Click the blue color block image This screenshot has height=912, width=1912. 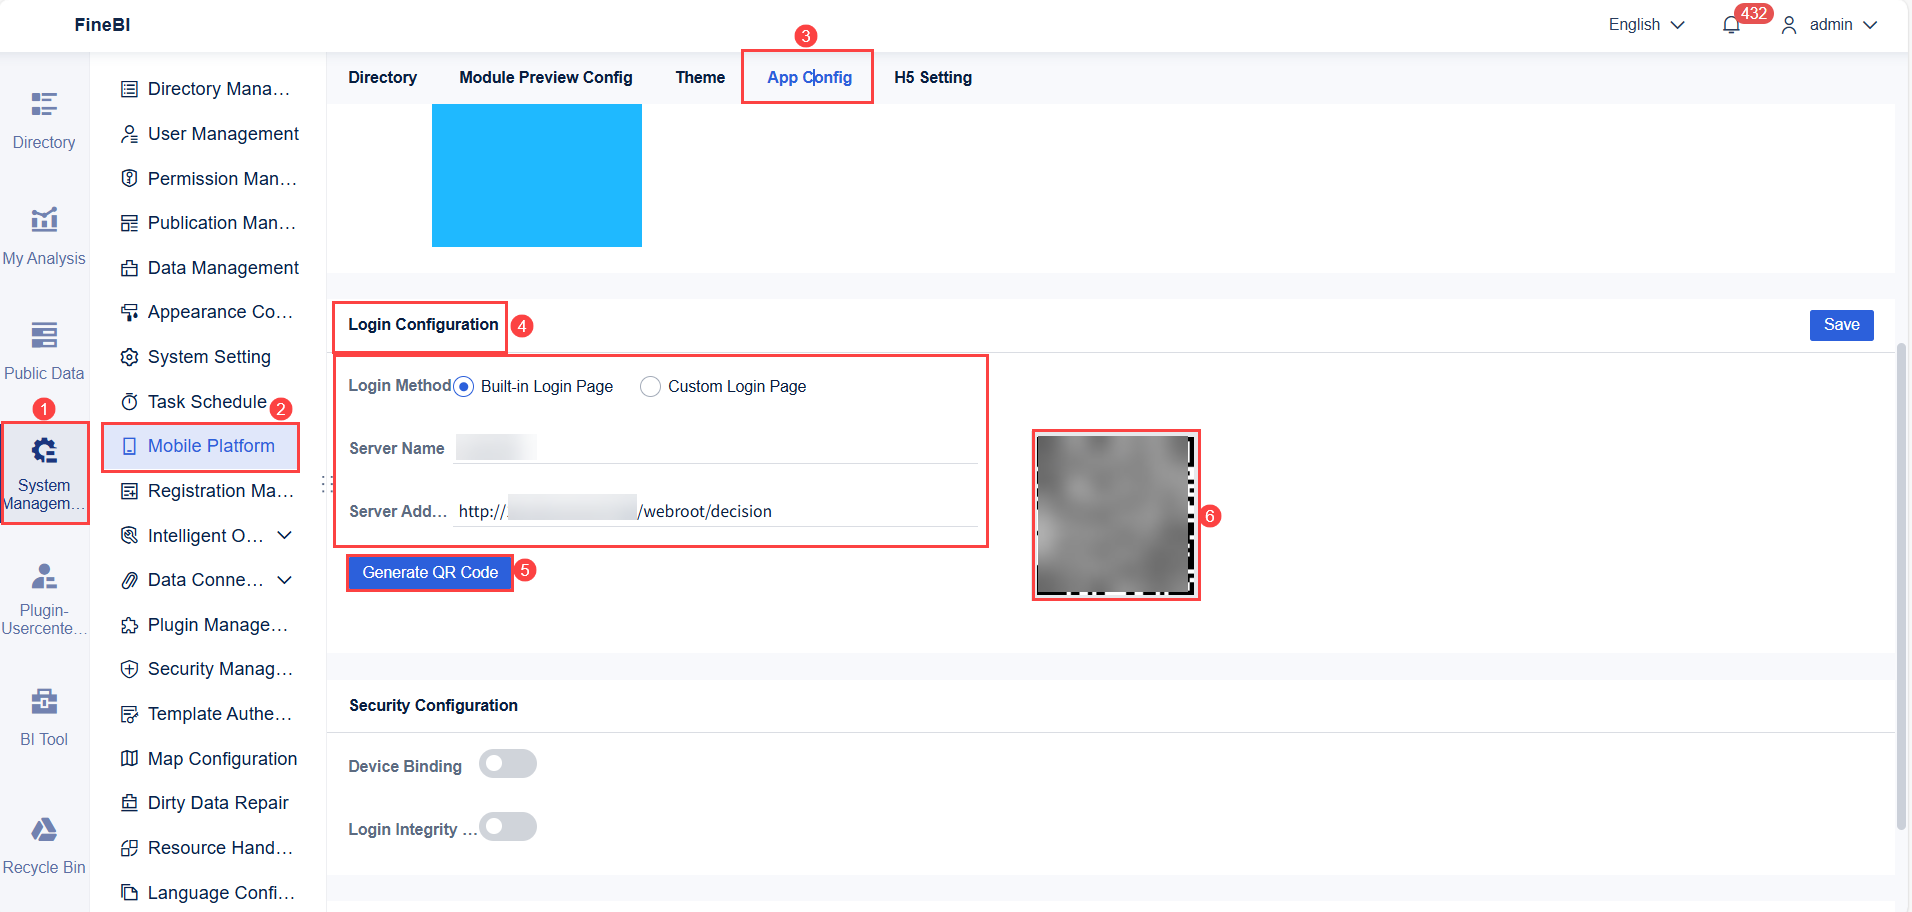537,175
